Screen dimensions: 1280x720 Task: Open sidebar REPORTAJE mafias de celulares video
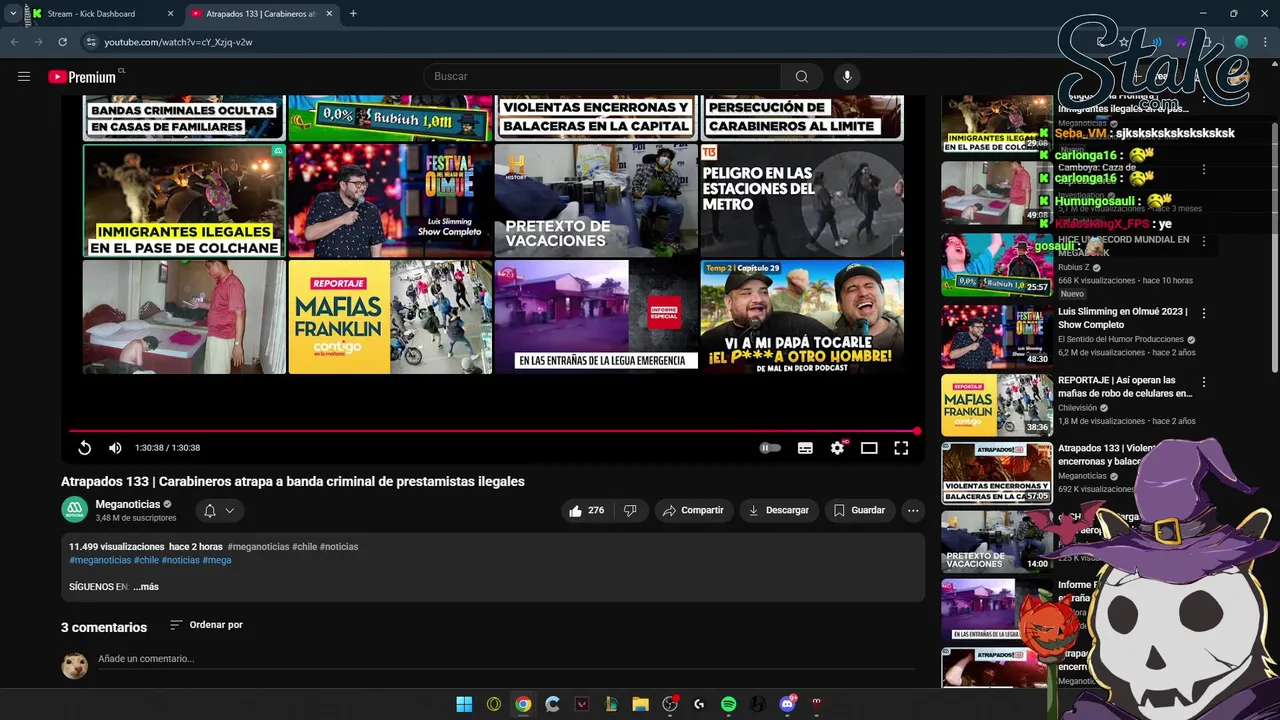tap(1125, 387)
